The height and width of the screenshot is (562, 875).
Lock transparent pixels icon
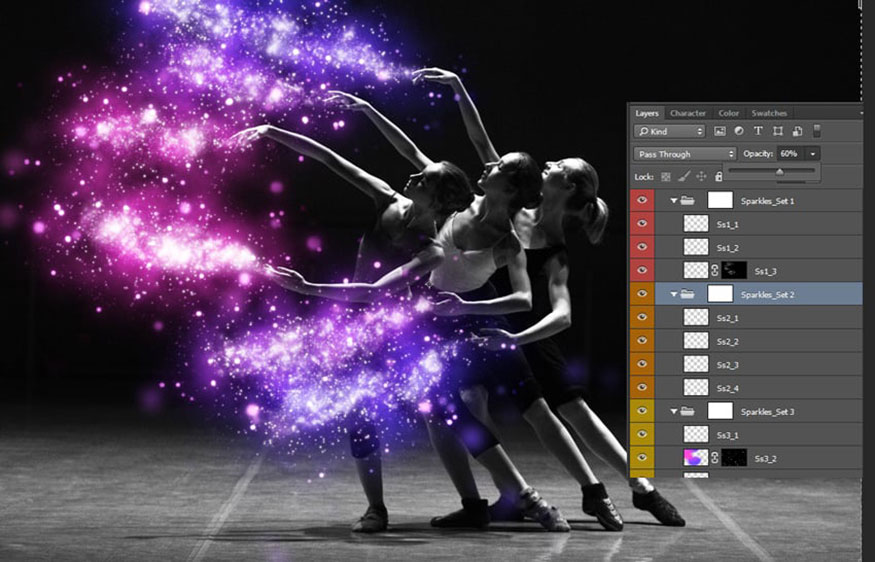(666, 177)
